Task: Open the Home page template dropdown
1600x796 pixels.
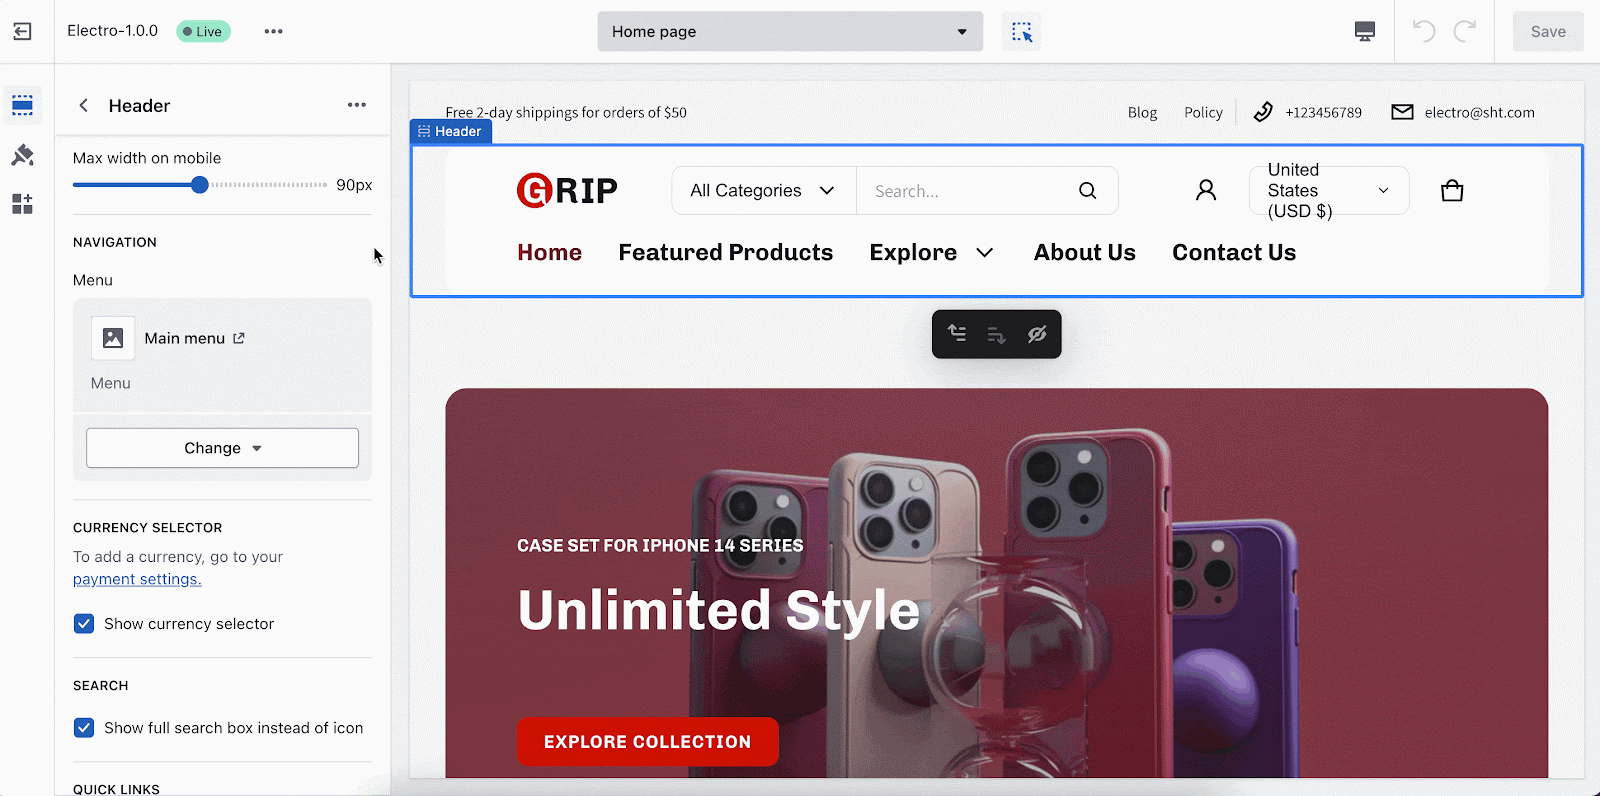Action: [790, 31]
